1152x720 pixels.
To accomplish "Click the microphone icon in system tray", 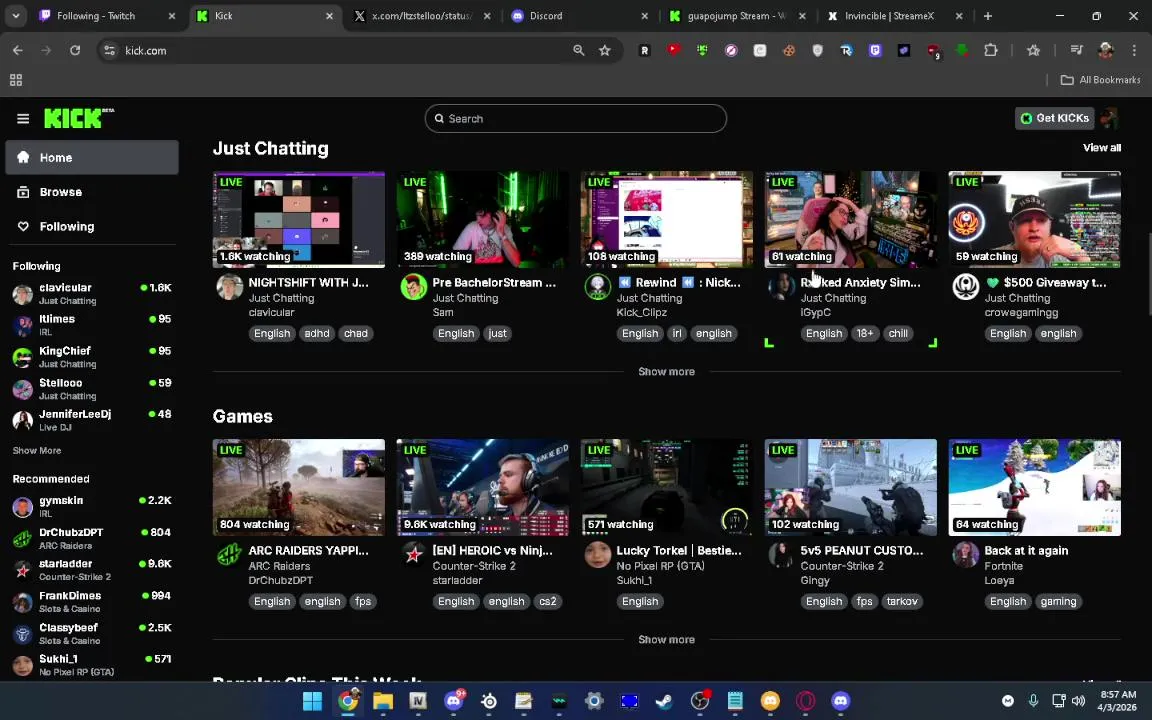I will 1033,701.
